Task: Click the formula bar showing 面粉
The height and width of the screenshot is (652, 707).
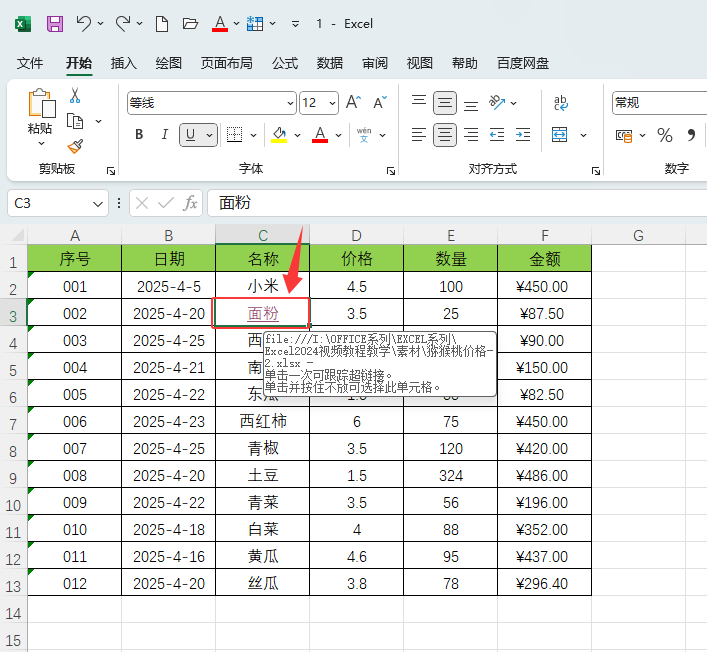Action: 457,203
